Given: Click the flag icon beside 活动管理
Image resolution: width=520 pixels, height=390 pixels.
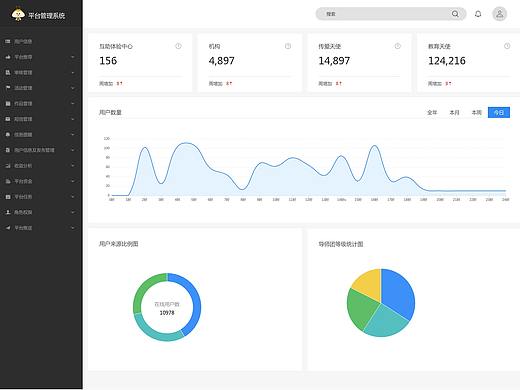Looking at the screenshot, I should click(8, 88).
